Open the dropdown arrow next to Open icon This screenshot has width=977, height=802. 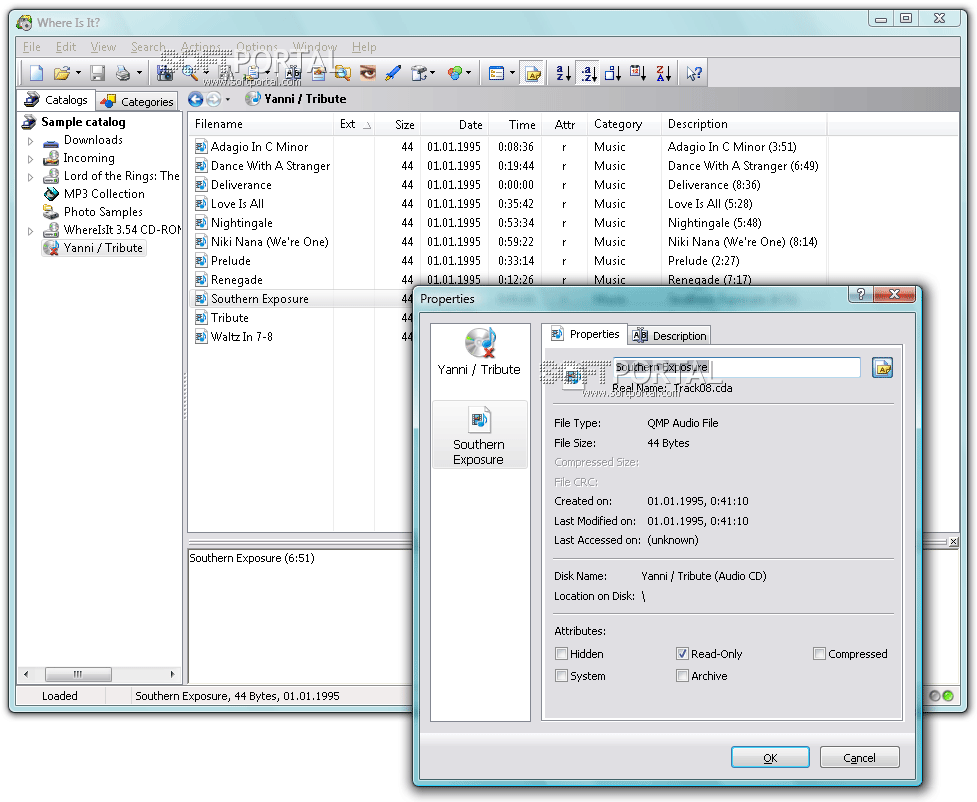[78, 74]
